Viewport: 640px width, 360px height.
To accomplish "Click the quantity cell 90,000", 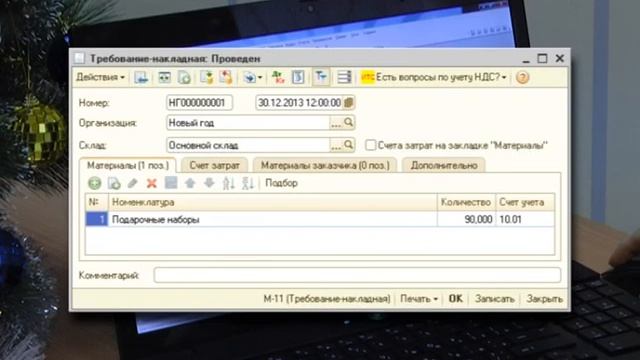I will pyautogui.click(x=466, y=219).
